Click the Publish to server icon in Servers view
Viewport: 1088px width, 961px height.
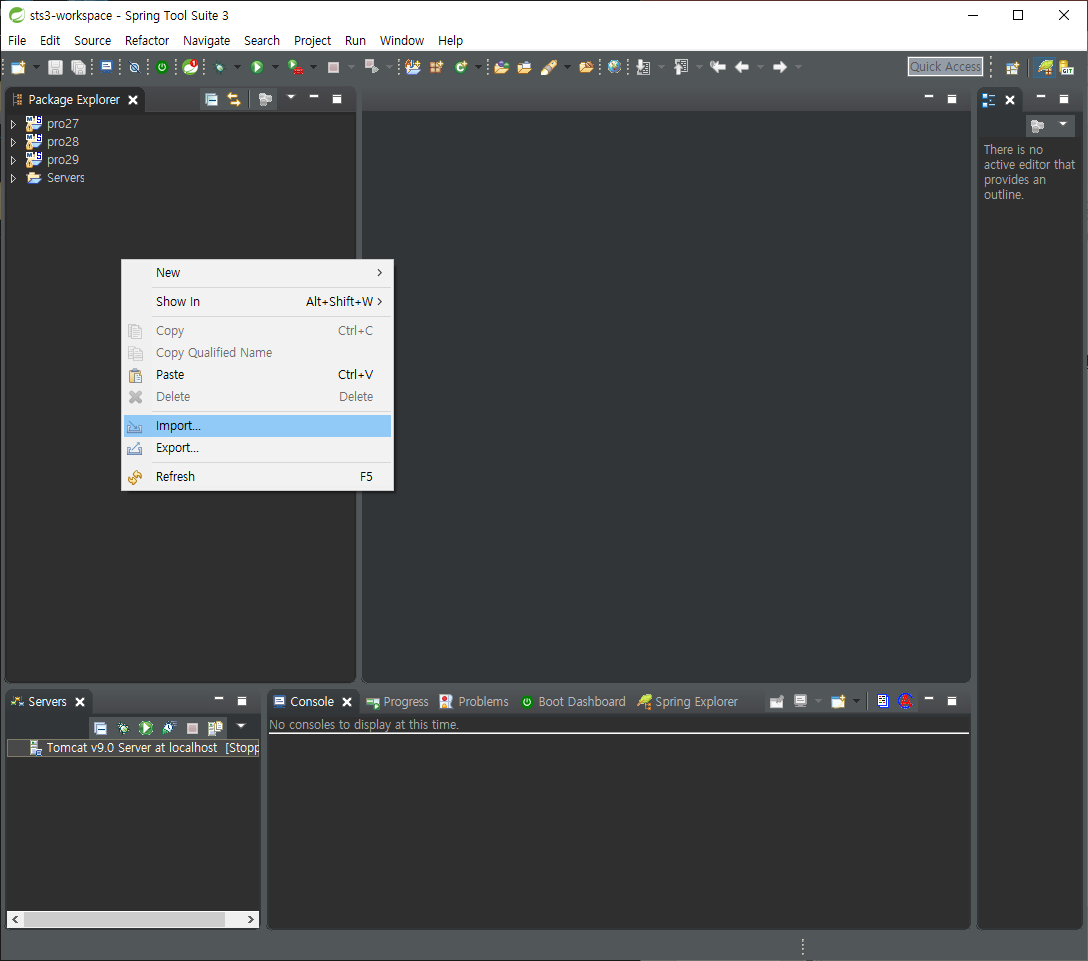tap(215, 728)
